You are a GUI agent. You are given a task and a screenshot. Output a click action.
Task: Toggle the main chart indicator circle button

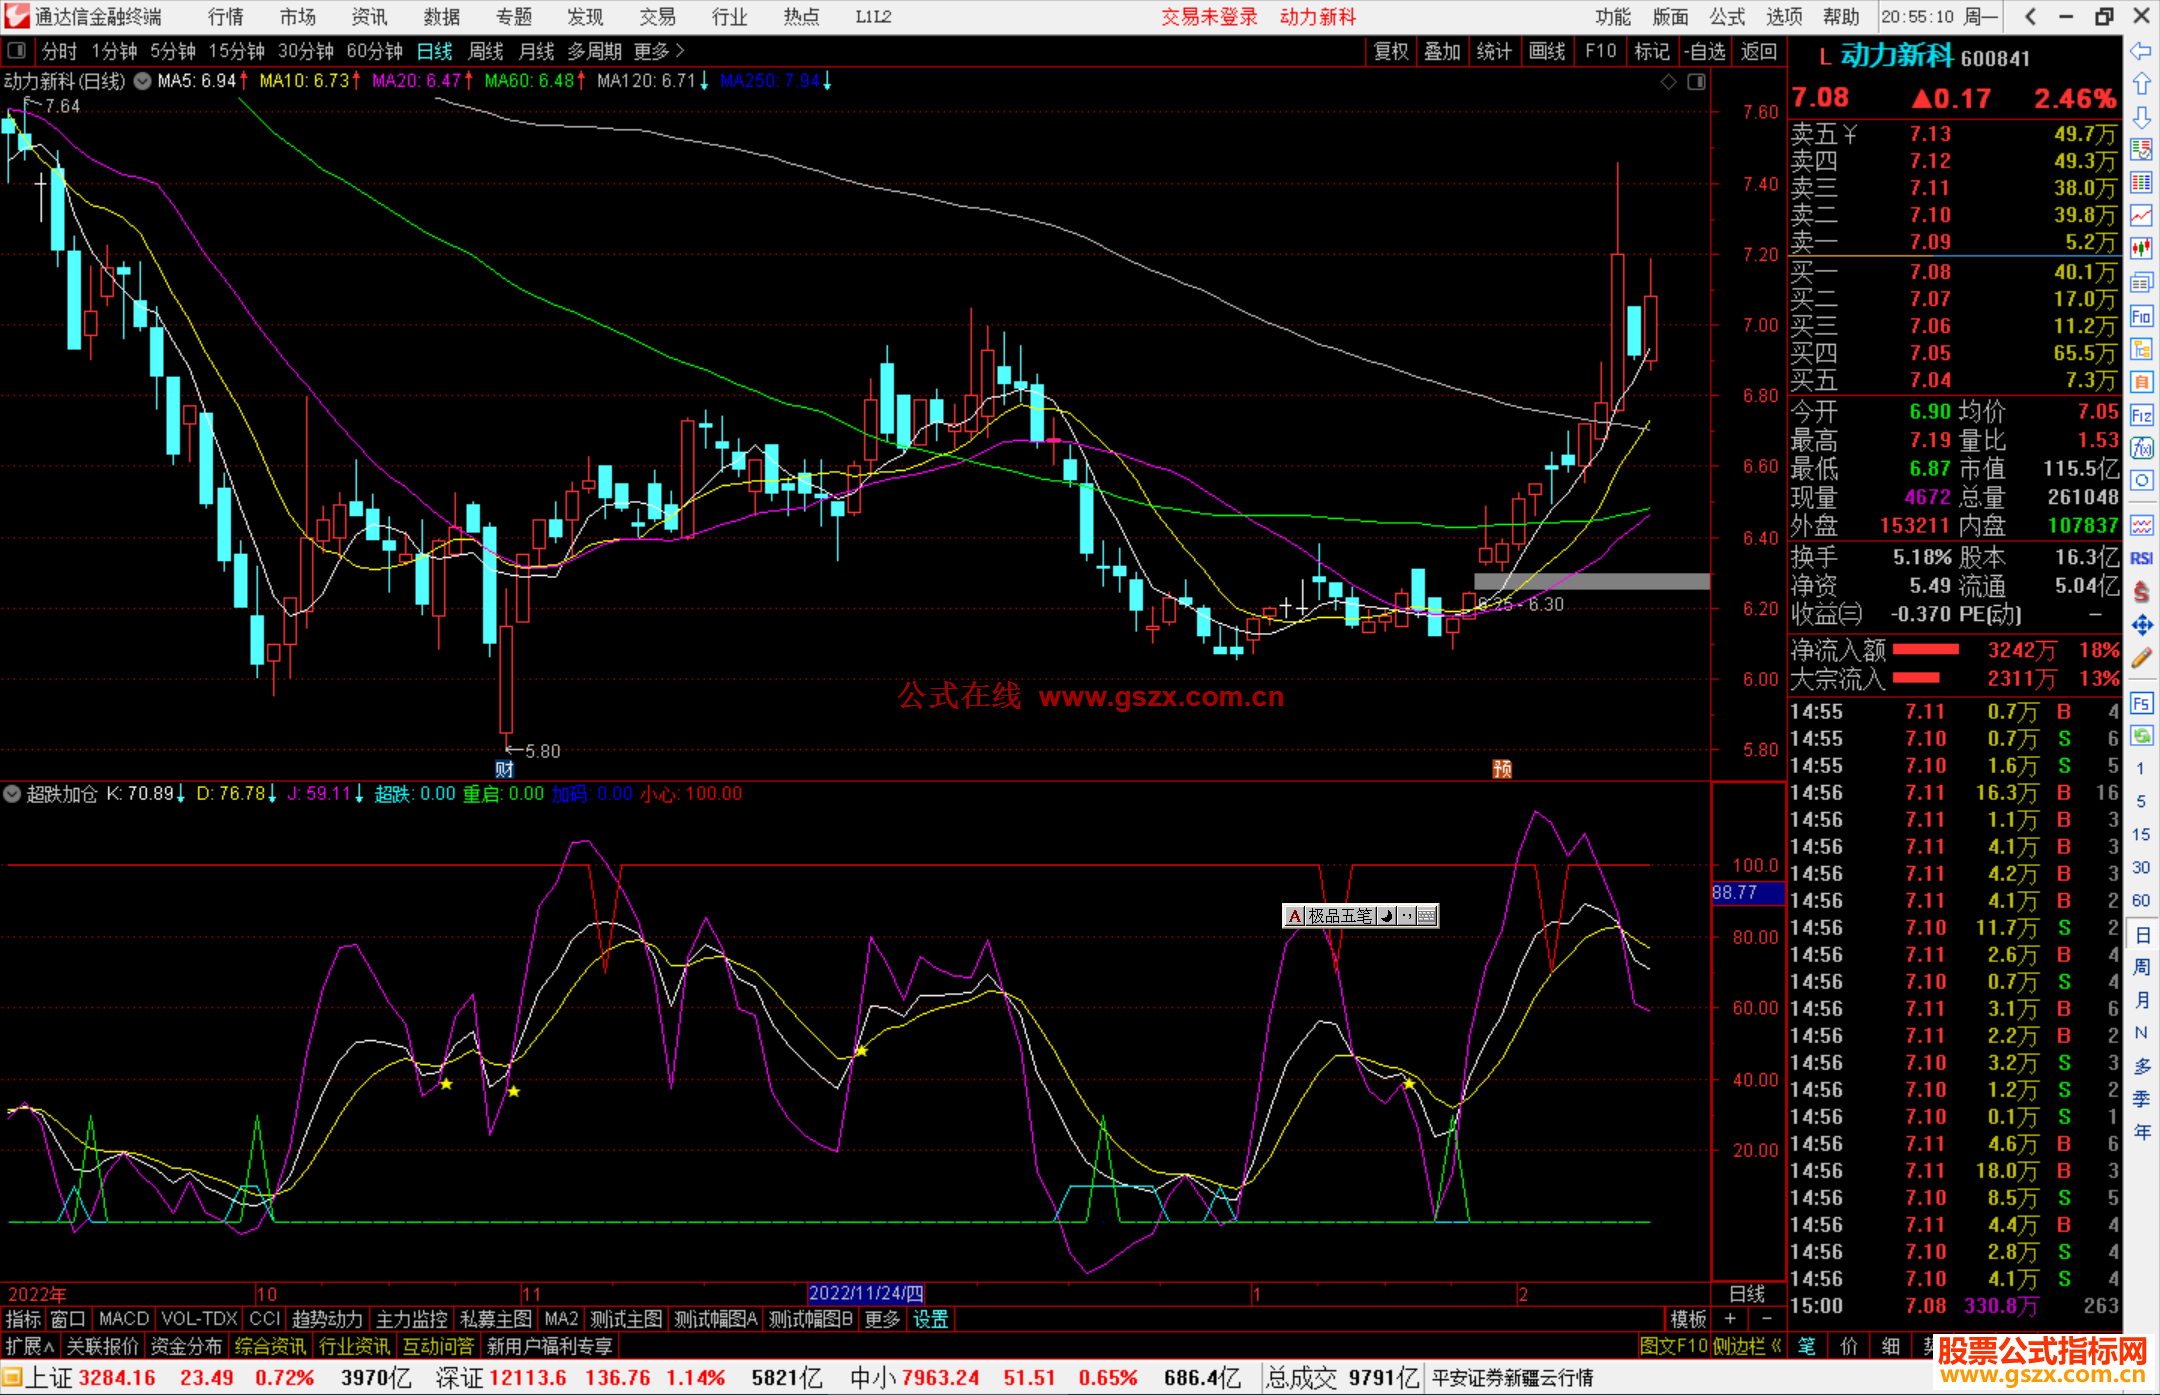(142, 81)
